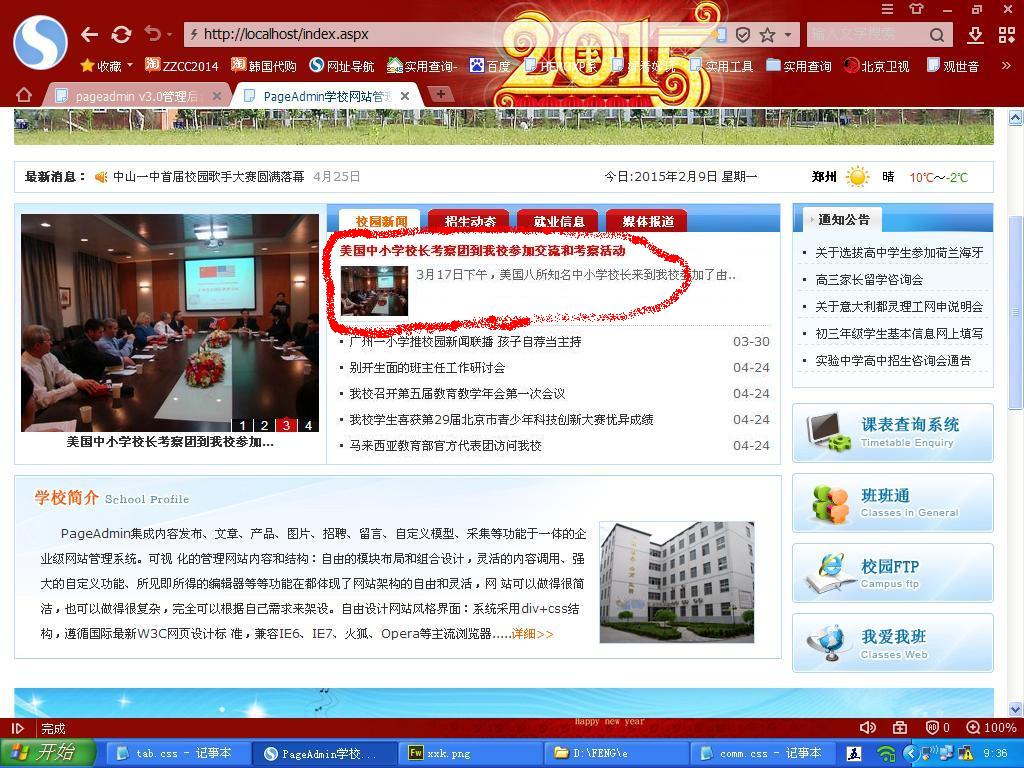Expand the undo-close-tab dropdown arrow
The width and height of the screenshot is (1024, 768).
click(168, 35)
